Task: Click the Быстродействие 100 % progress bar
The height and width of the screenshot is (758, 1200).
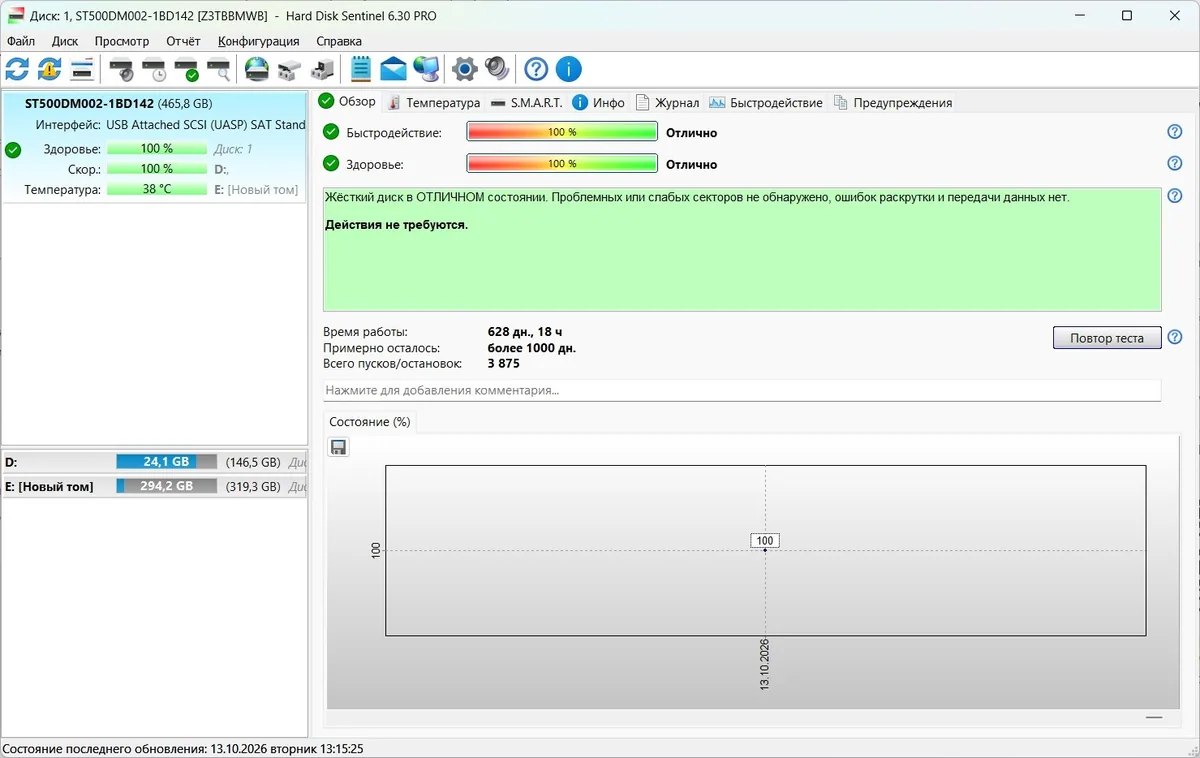Action: tap(562, 132)
